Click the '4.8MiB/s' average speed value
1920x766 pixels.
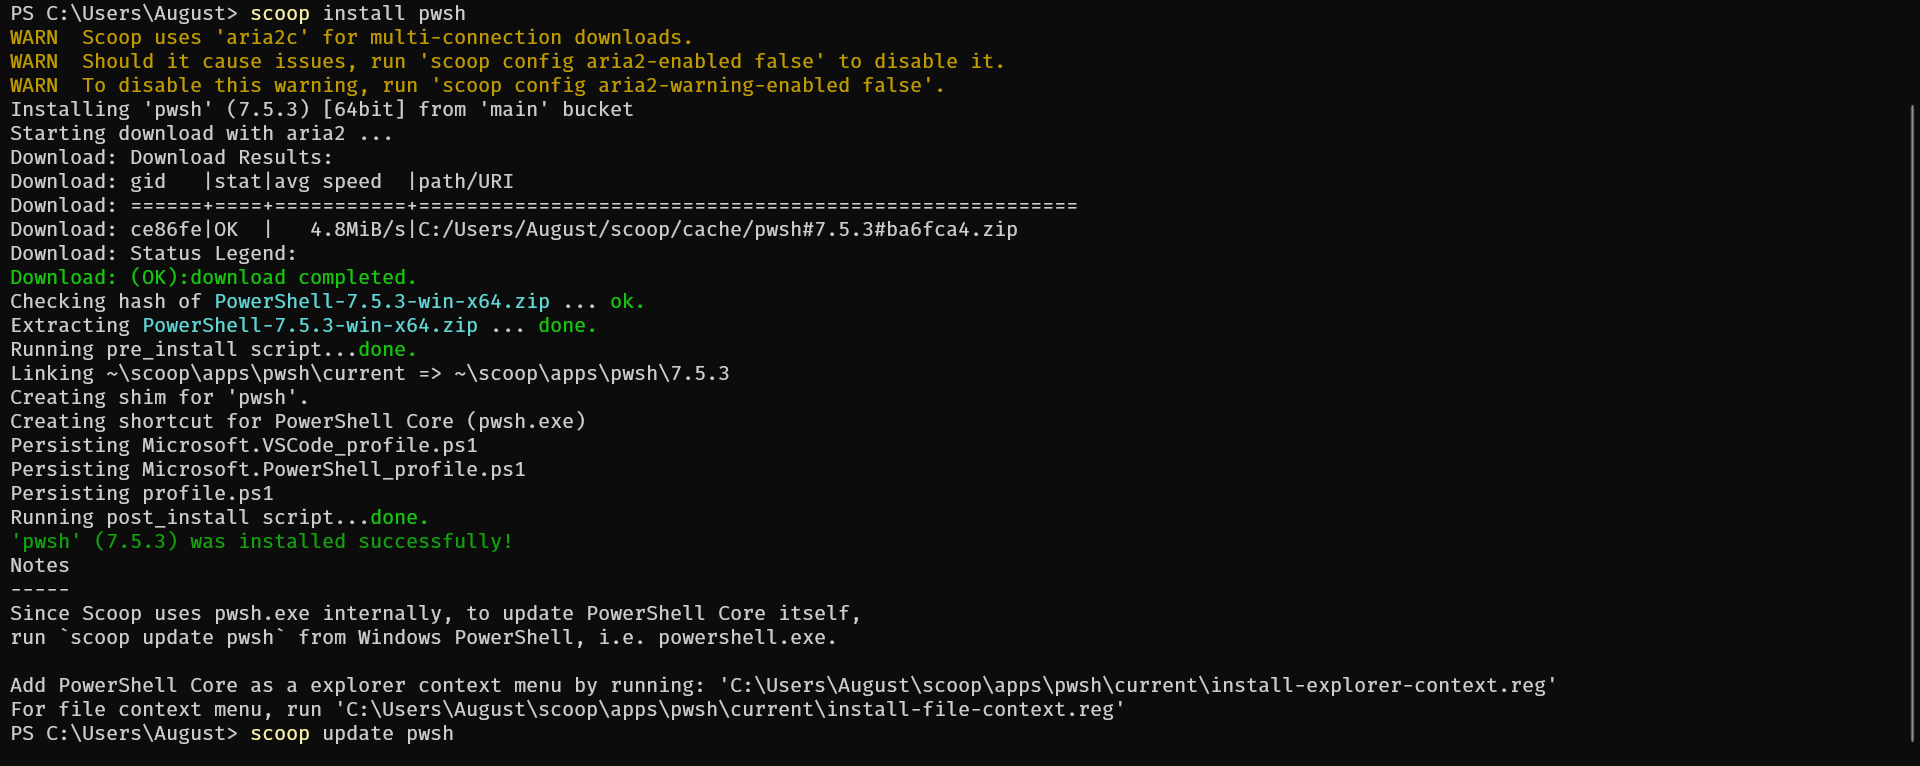(x=357, y=230)
